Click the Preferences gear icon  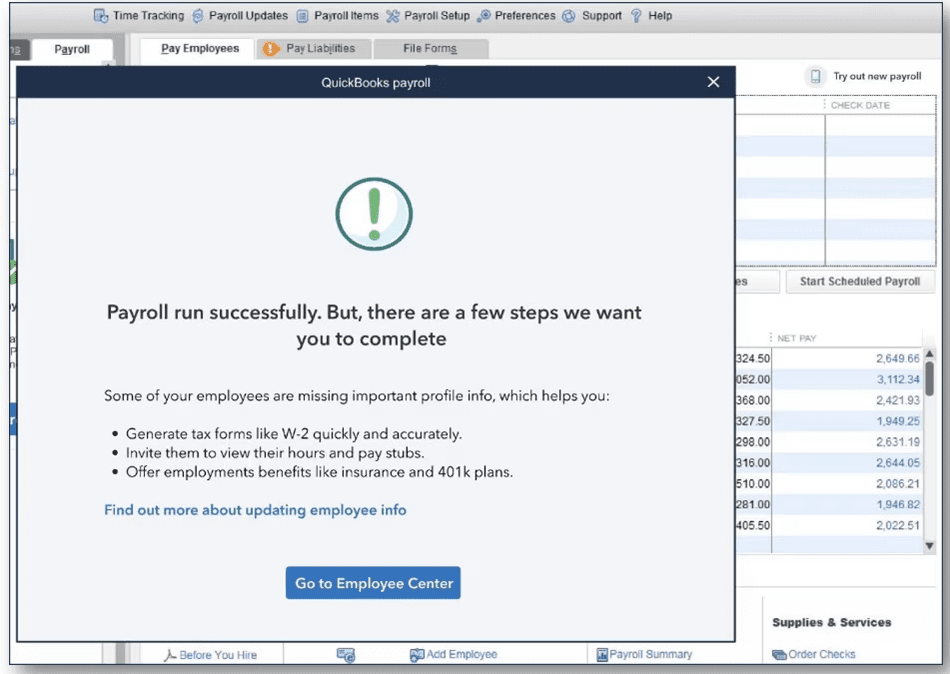[483, 16]
